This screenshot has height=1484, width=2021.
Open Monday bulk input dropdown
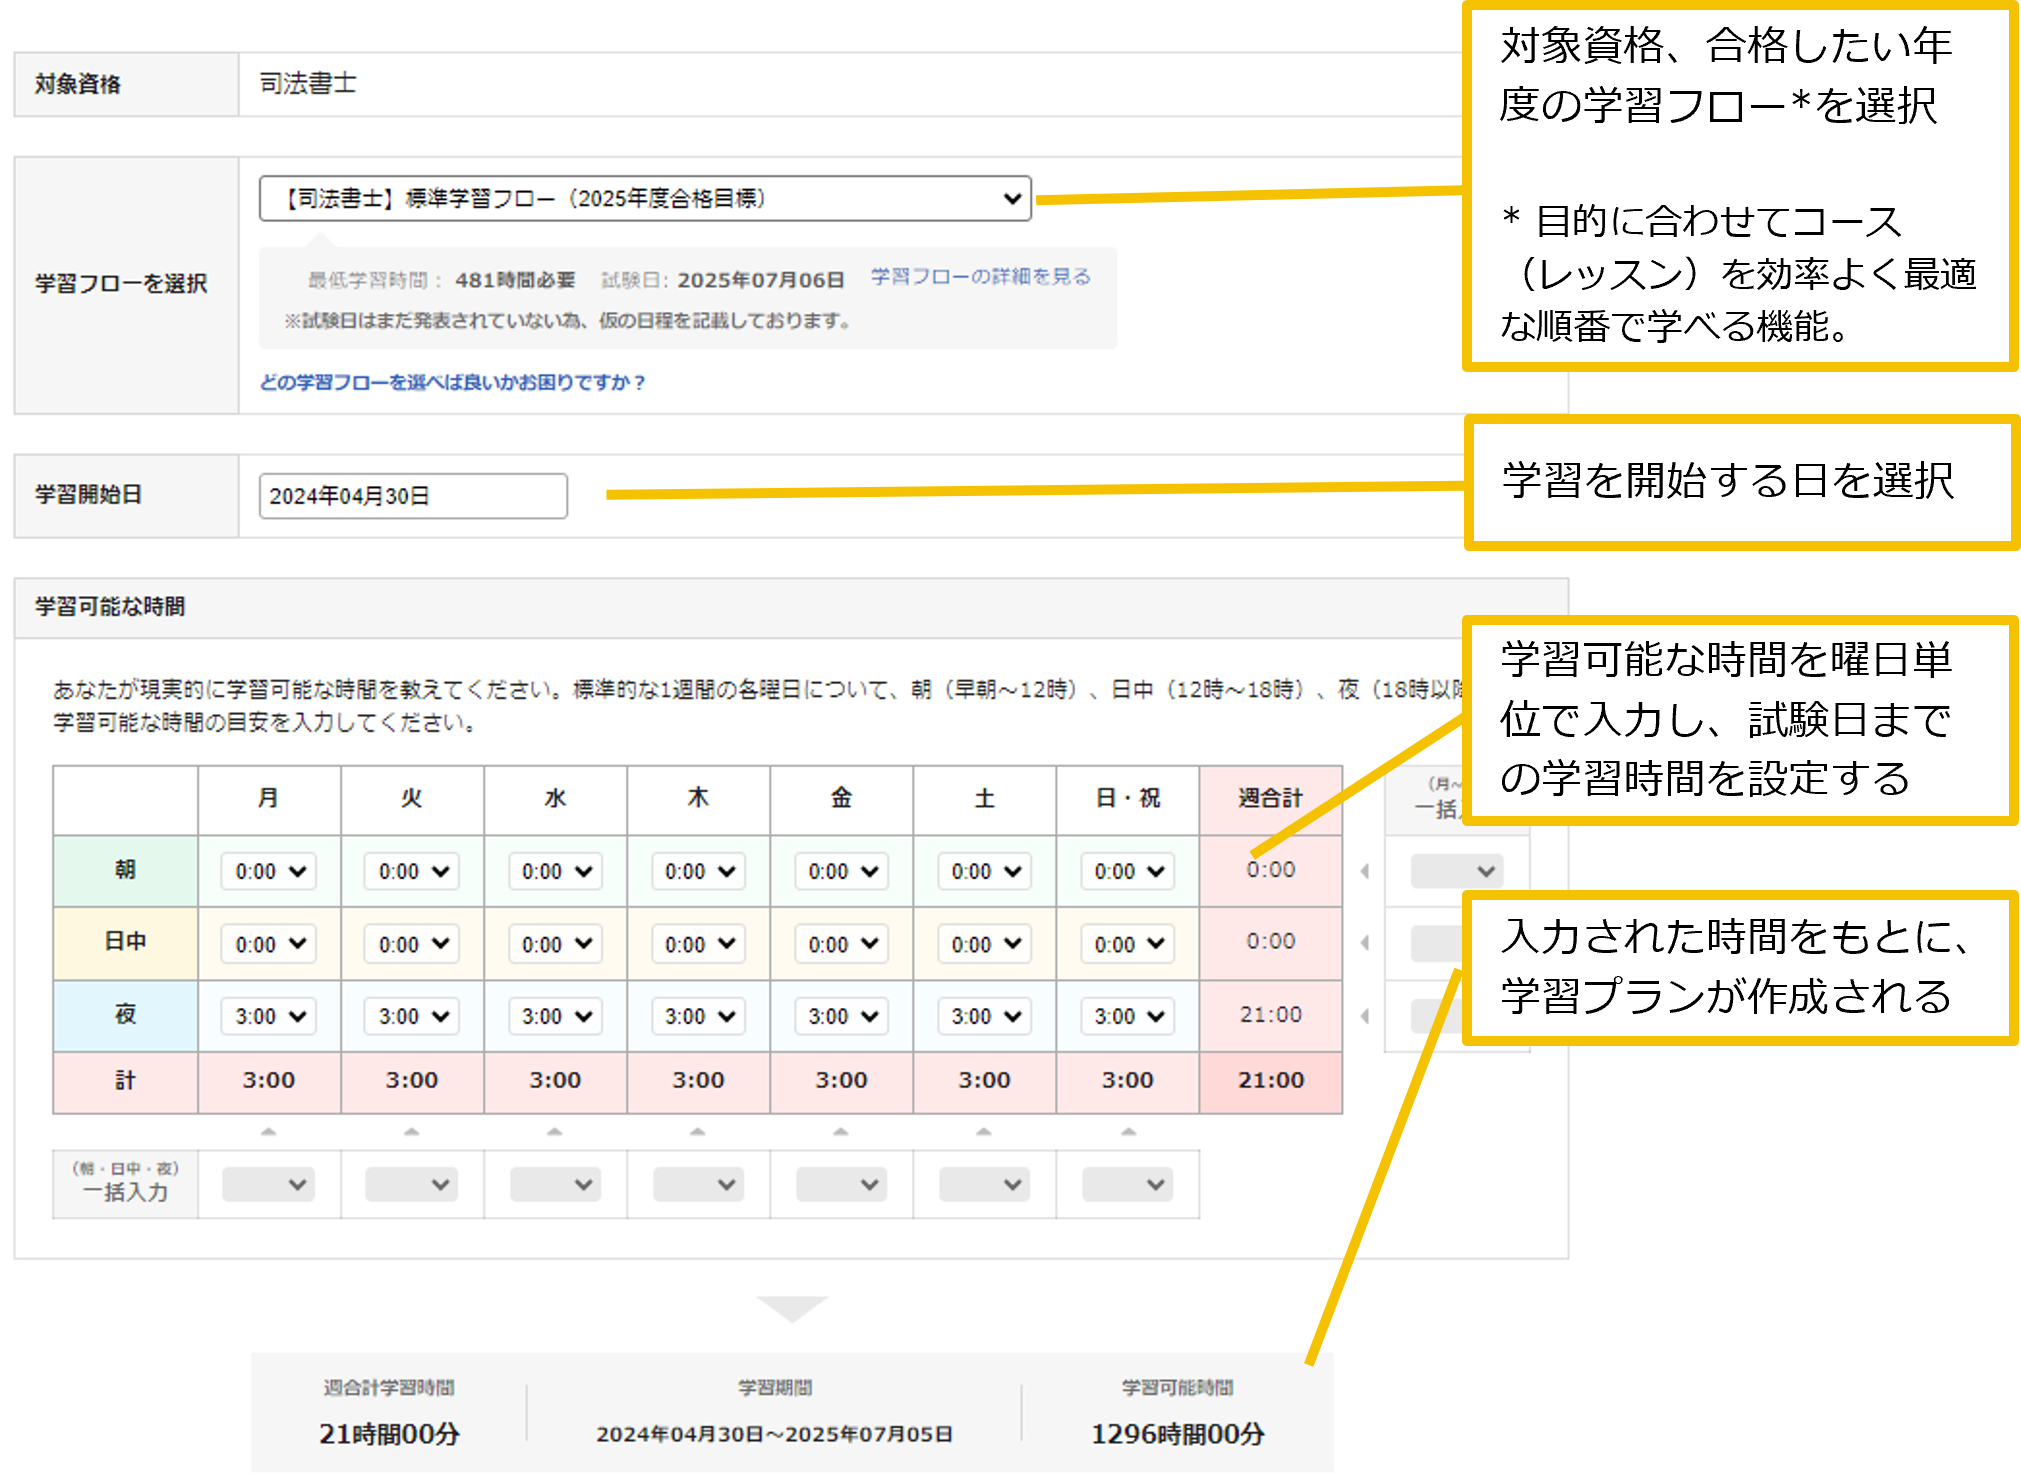(269, 1185)
